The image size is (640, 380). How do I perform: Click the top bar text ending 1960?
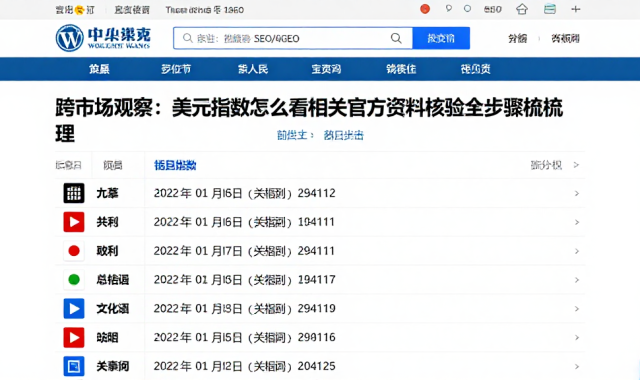204,10
